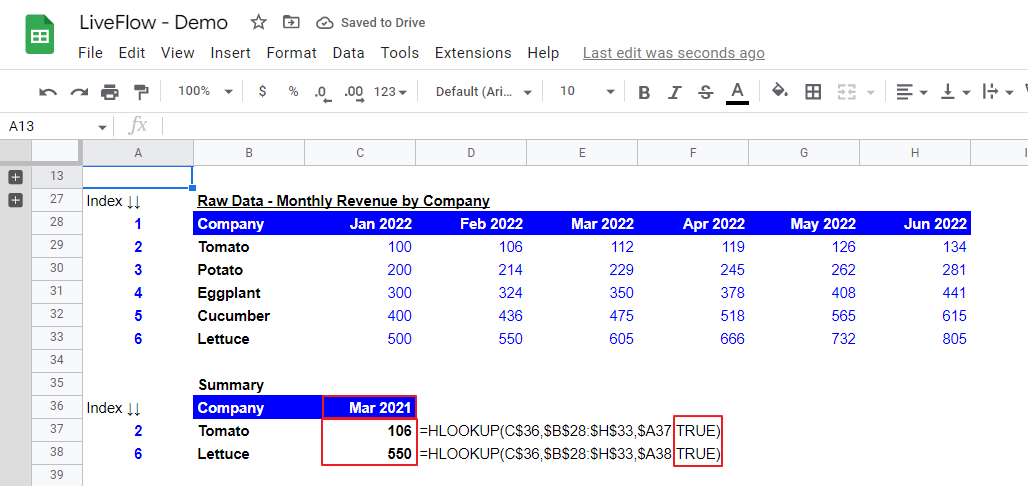This screenshot has width=1028, height=486.
Task: Click the LiveFlow - Demo document title
Action: click(x=153, y=23)
